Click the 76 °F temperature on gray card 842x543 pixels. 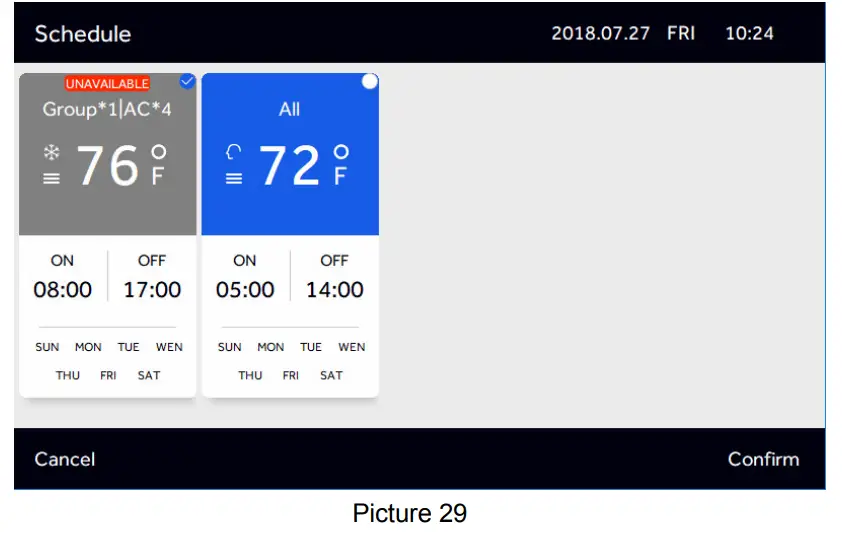tap(108, 166)
